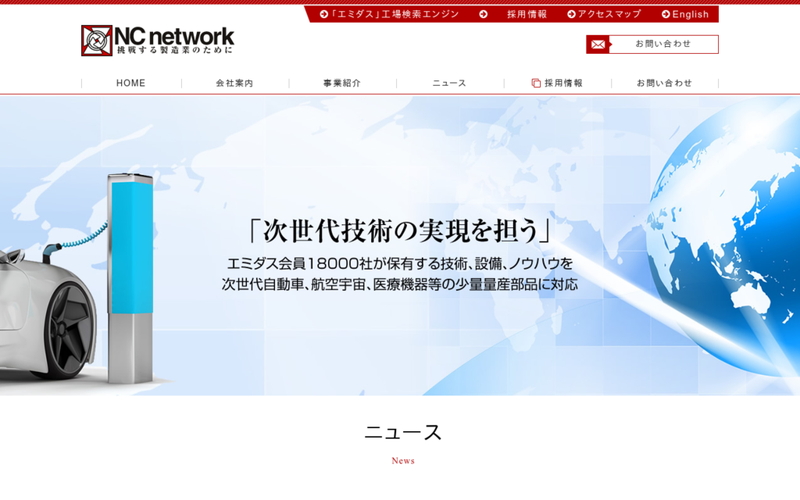Select the 採用情報 text in the main menu
This screenshot has height=500, width=800.
click(564, 83)
